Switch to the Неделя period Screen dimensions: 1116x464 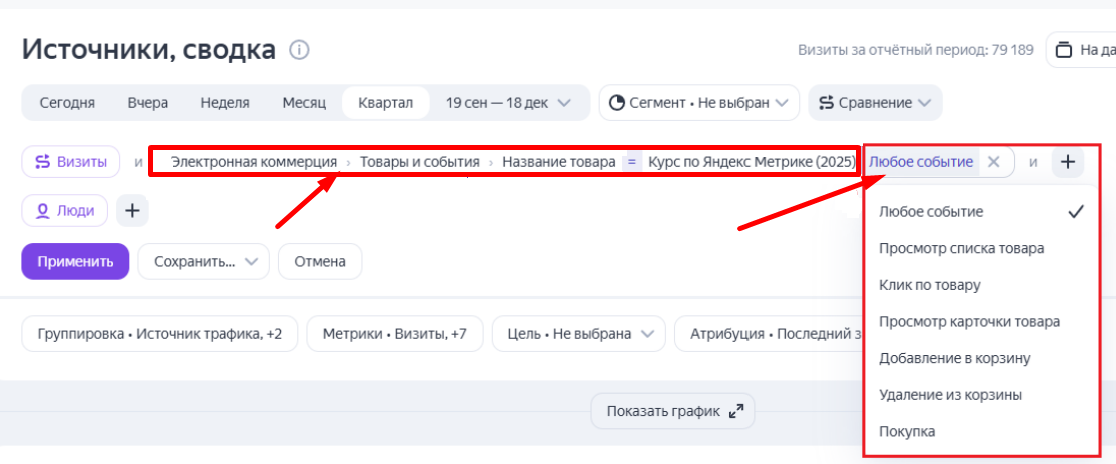225,102
